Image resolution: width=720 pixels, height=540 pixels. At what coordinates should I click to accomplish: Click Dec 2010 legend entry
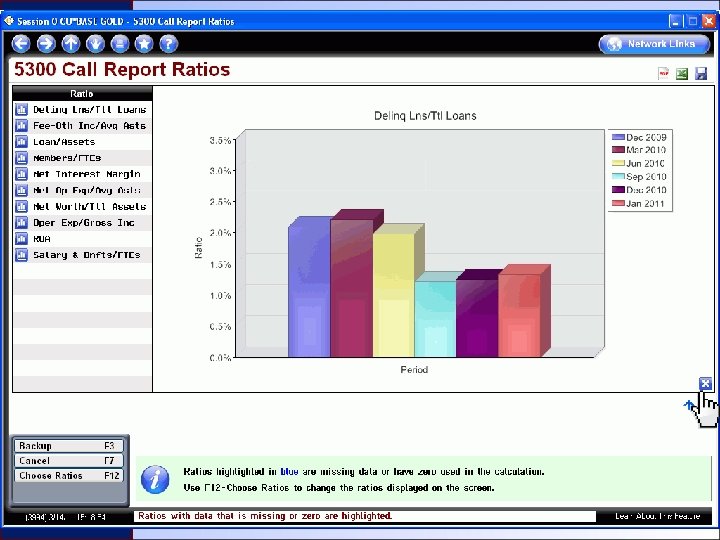pos(639,190)
